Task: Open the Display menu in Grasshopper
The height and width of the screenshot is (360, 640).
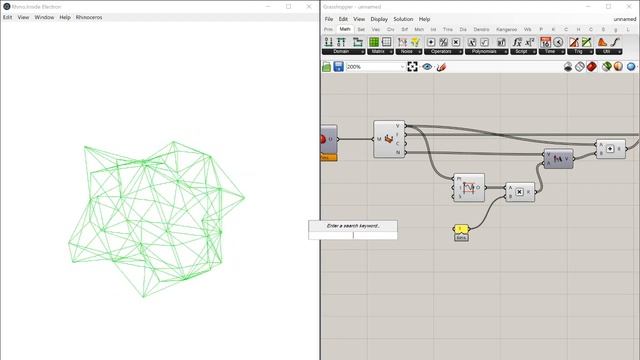Action: click(379, 19)
